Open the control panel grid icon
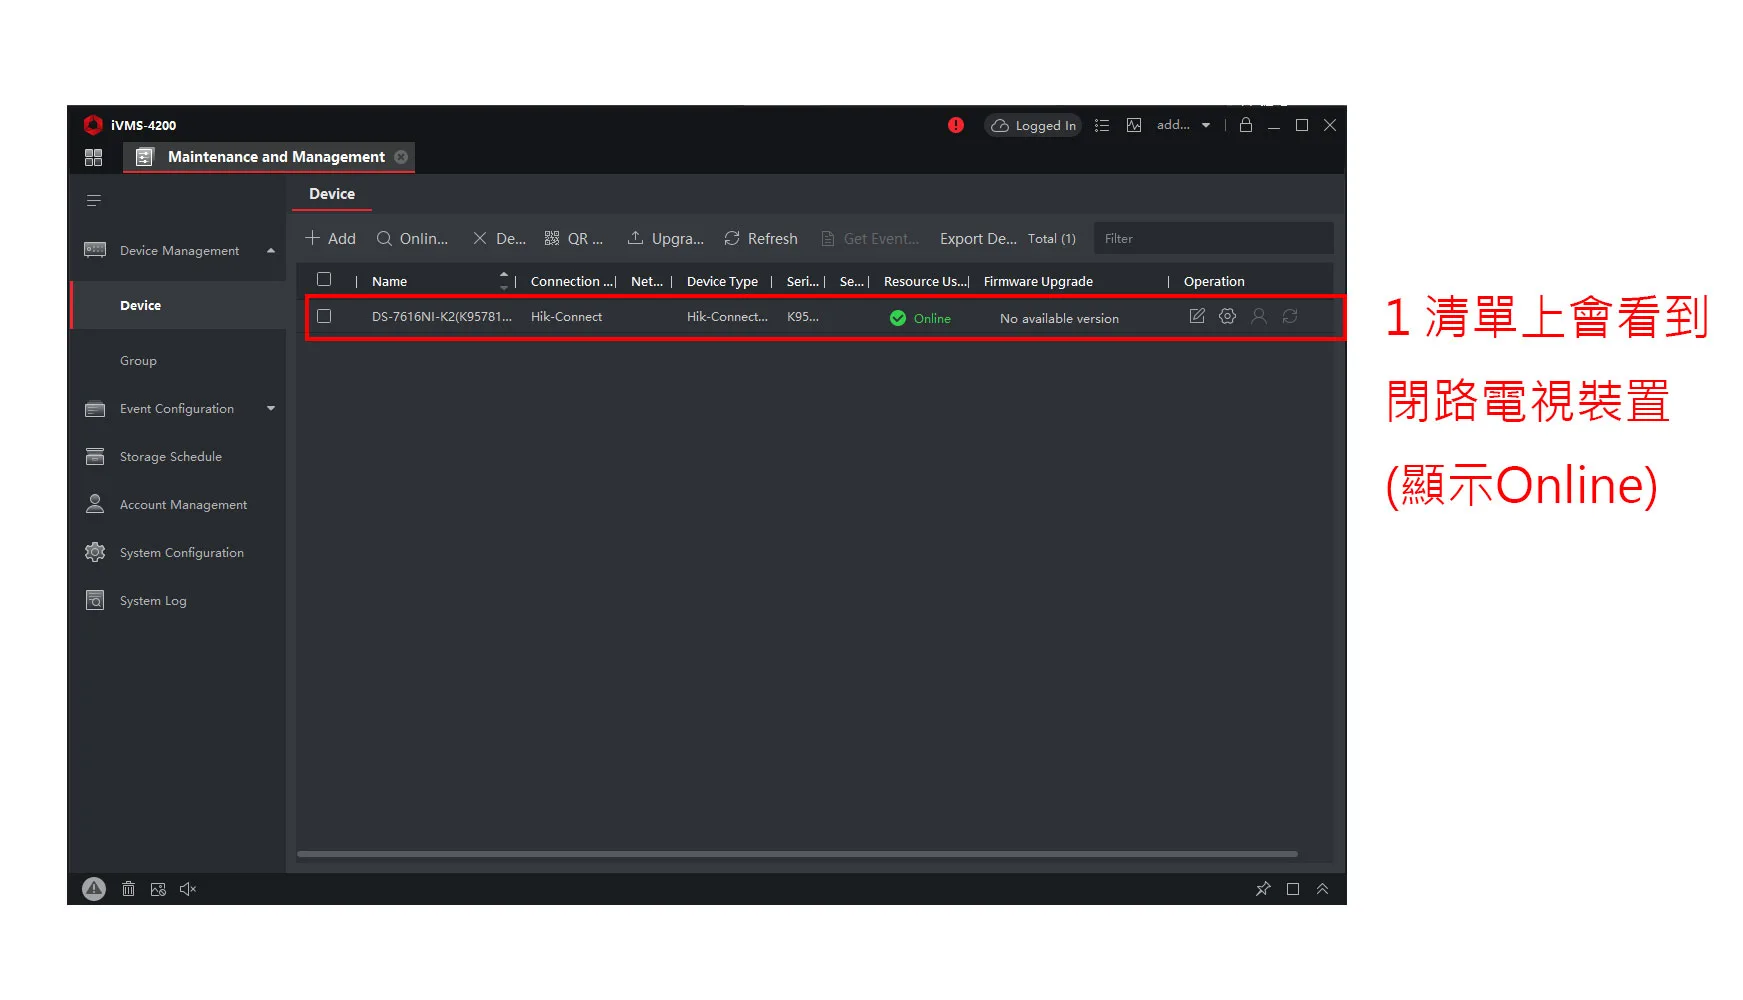Image resolution: width=1743 pixels, height=1000 pixels. [x=93, y=157]
